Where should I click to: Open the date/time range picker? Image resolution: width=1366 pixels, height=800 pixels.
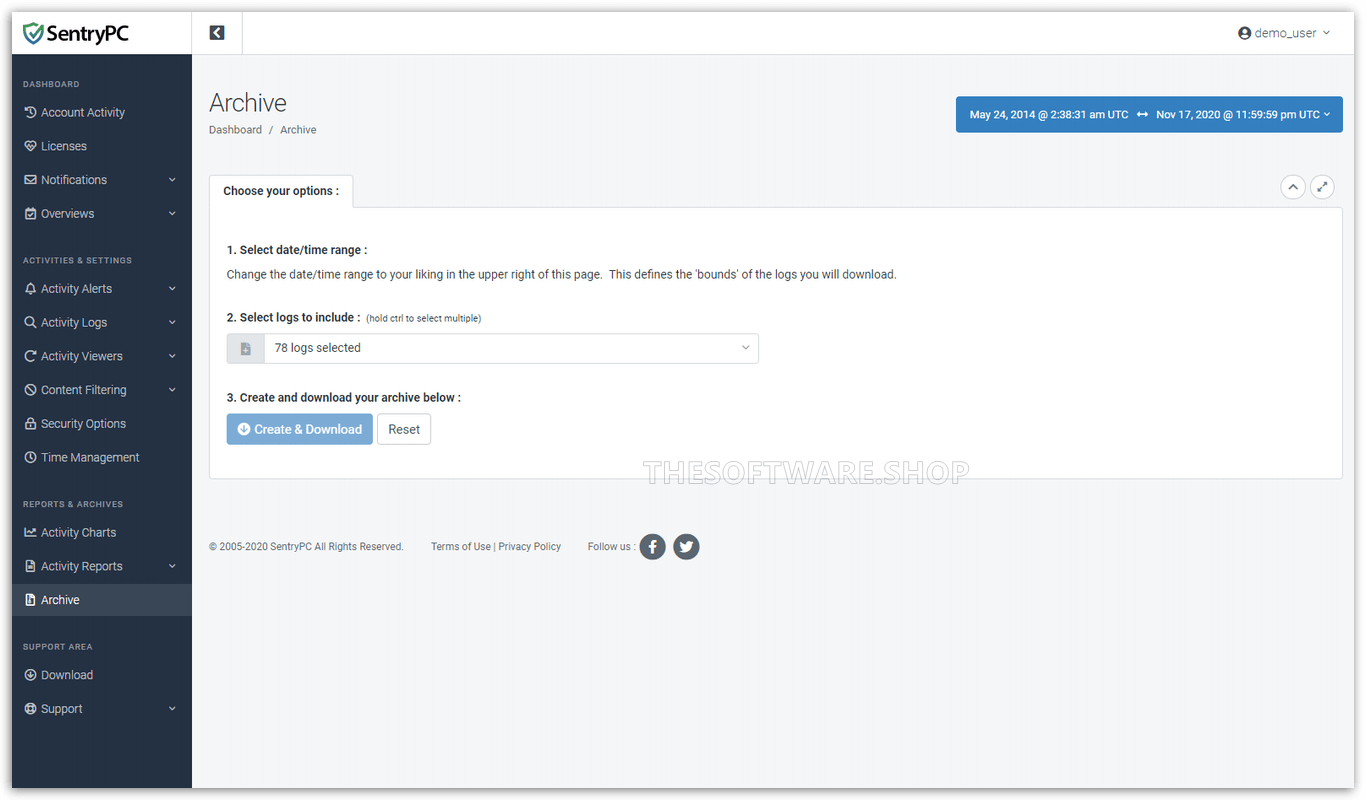tap(1148, 115)
